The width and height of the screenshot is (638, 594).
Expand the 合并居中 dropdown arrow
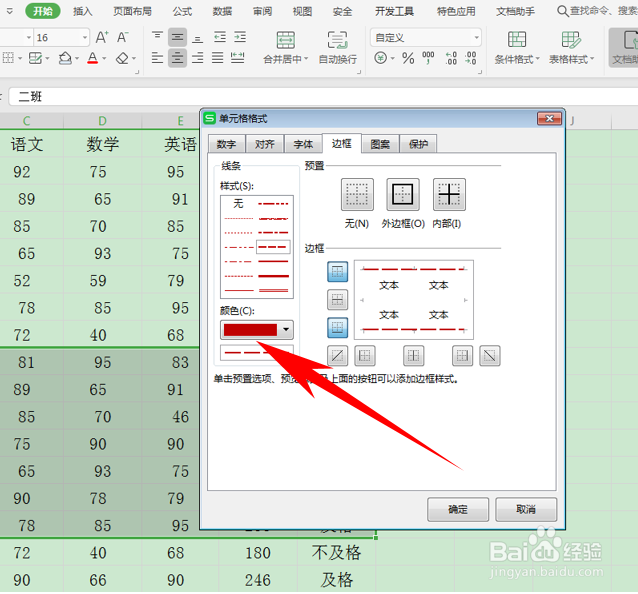tap(306, 59)
